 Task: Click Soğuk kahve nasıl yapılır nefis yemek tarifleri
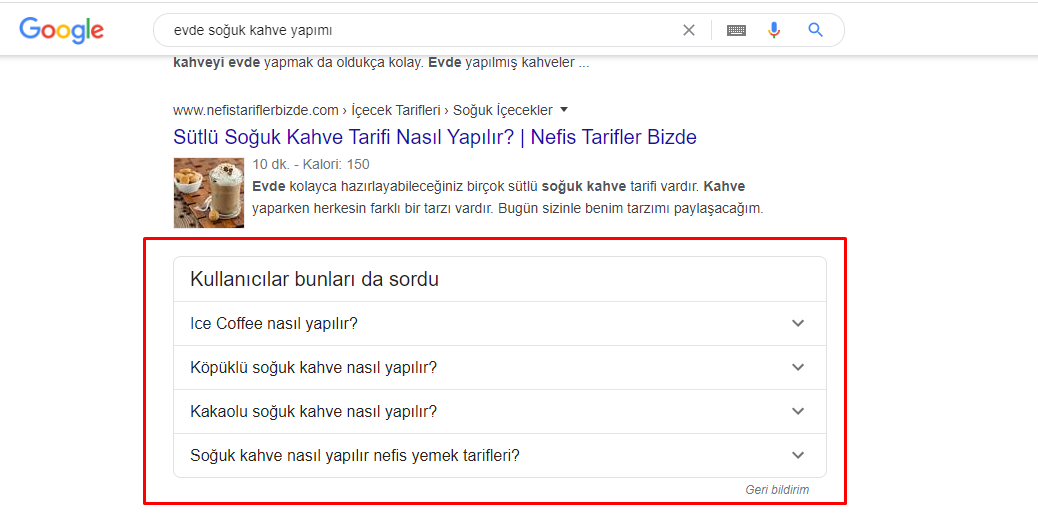pyautogui.click(x=355, y=455)
